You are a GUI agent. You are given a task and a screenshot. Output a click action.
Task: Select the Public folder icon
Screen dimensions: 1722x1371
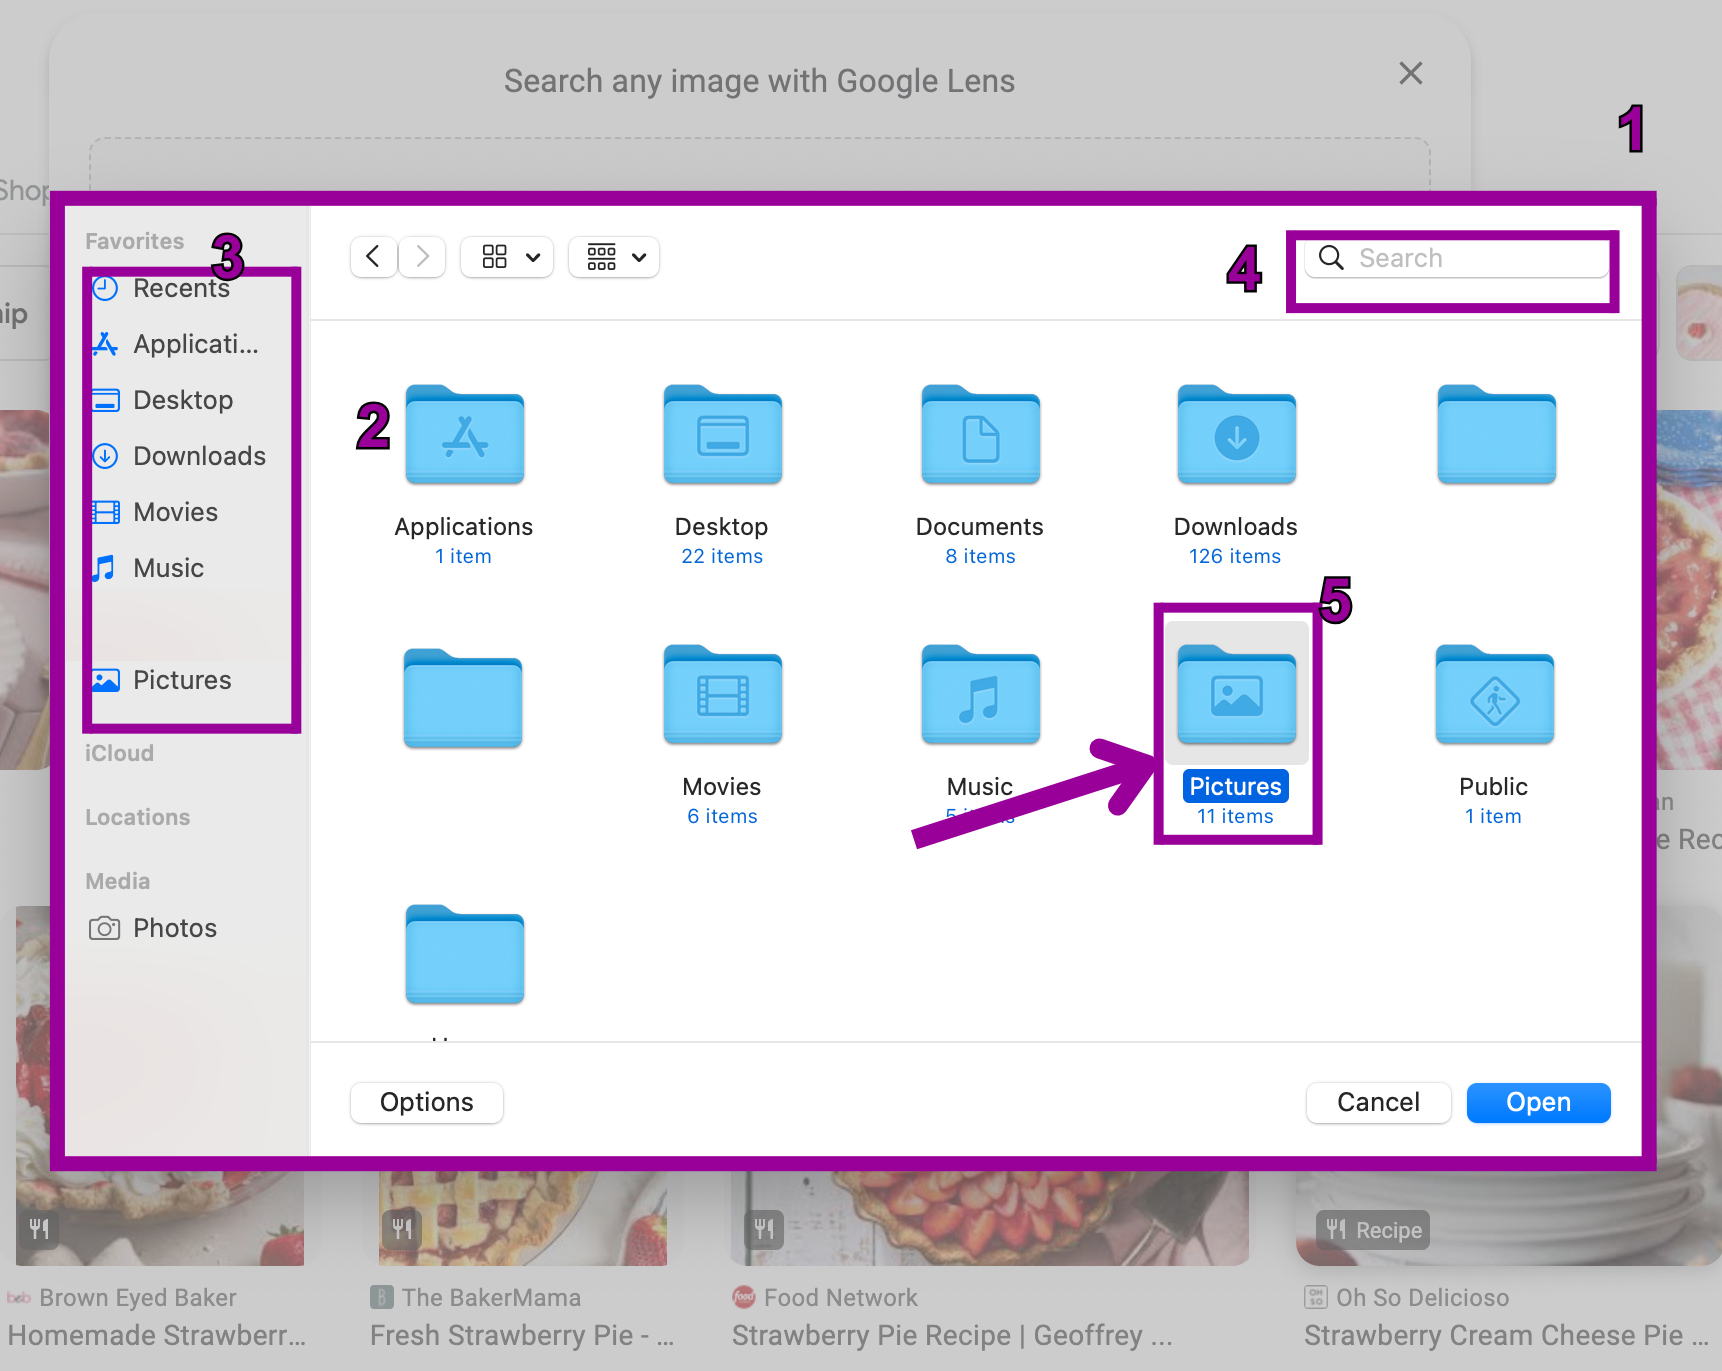pos(1494,695)
